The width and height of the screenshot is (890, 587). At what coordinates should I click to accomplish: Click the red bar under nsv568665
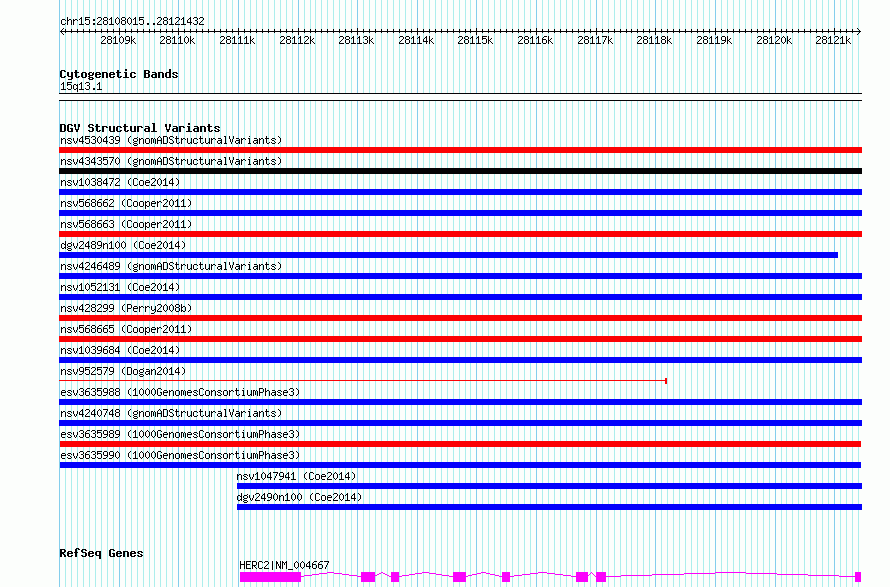[x=460, y=339]
